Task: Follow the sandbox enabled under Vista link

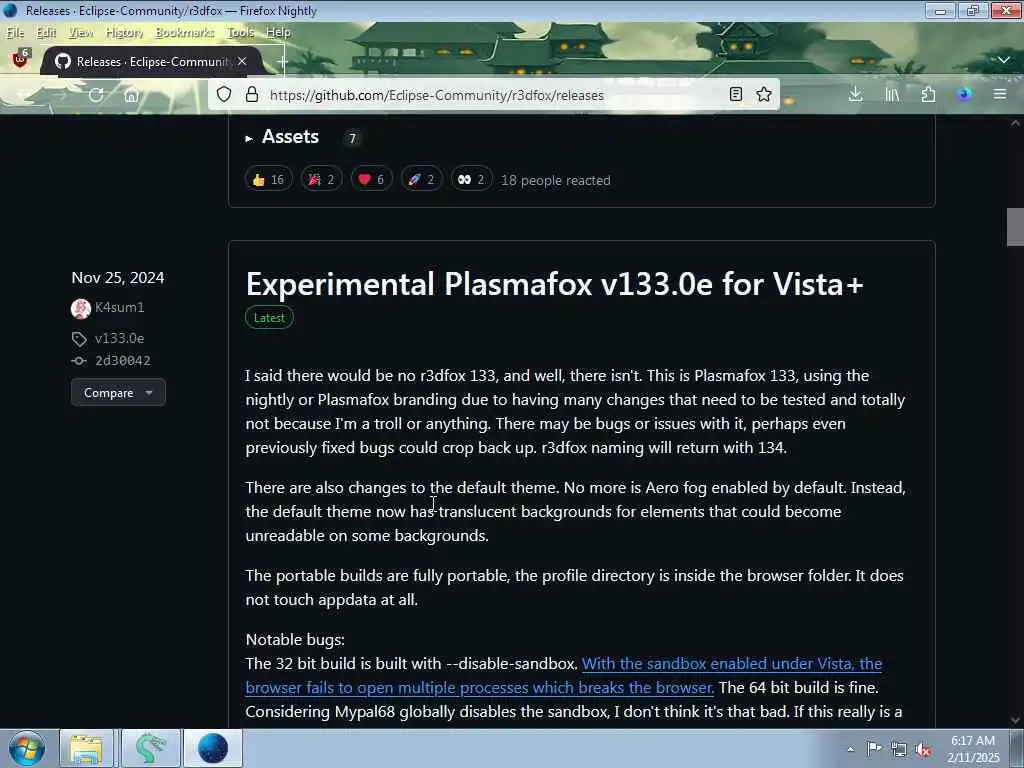Action: click(564, 675)
